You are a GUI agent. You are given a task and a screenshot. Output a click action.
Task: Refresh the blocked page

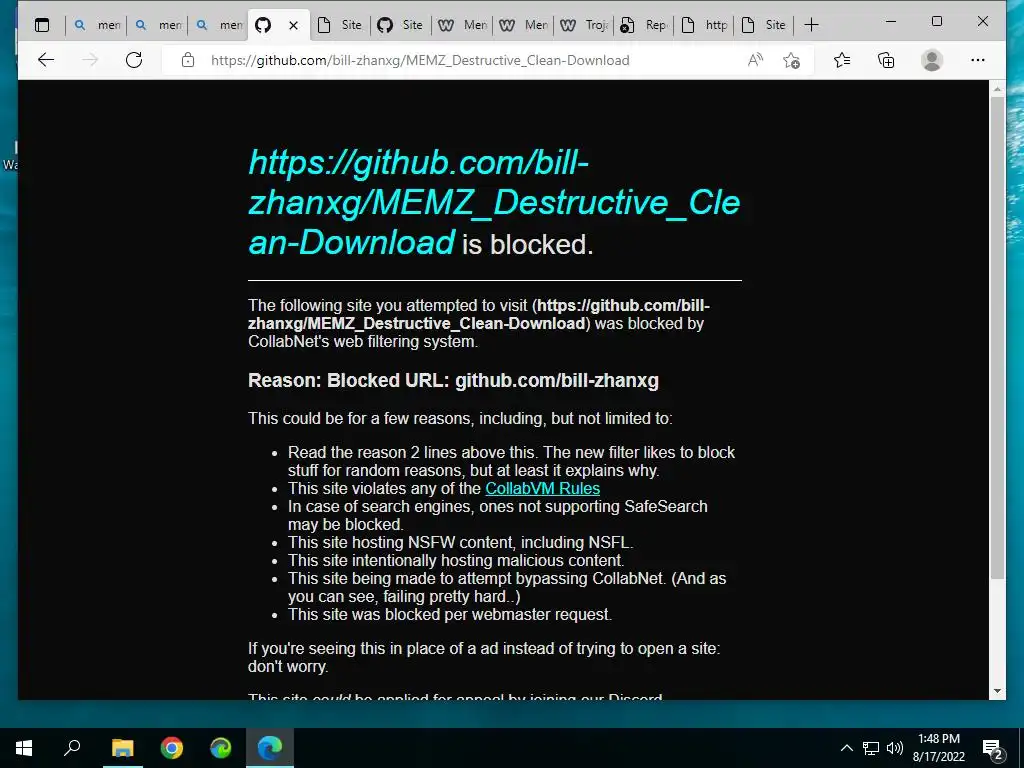click(134, 60)
